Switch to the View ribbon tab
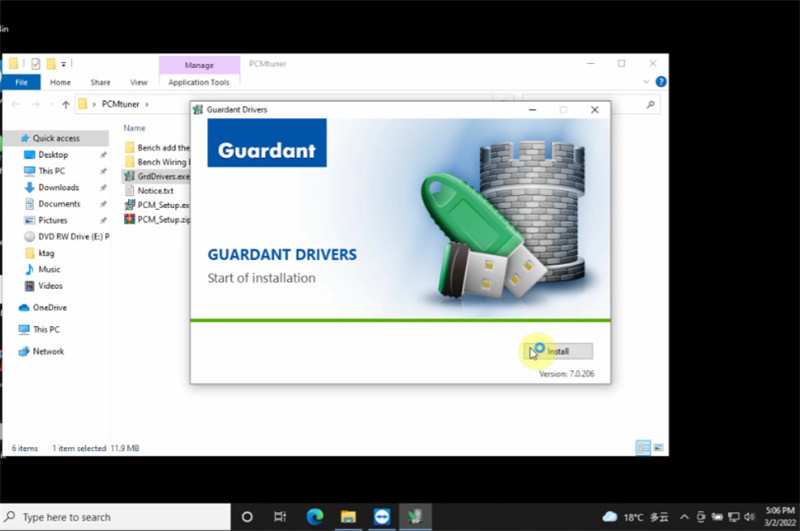Viewport: 800px width, 531px height. point(138,82)
